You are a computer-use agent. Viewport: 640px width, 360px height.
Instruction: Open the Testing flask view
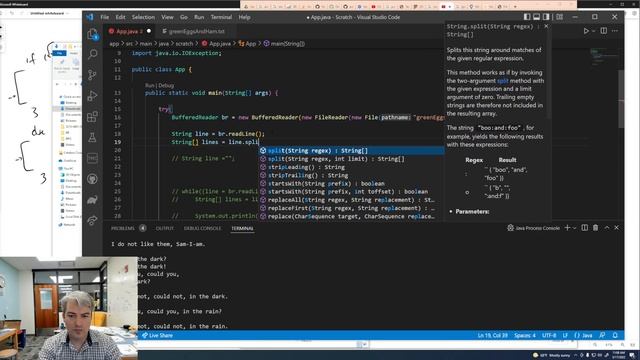pyautogui.click(x=93, y=138)
